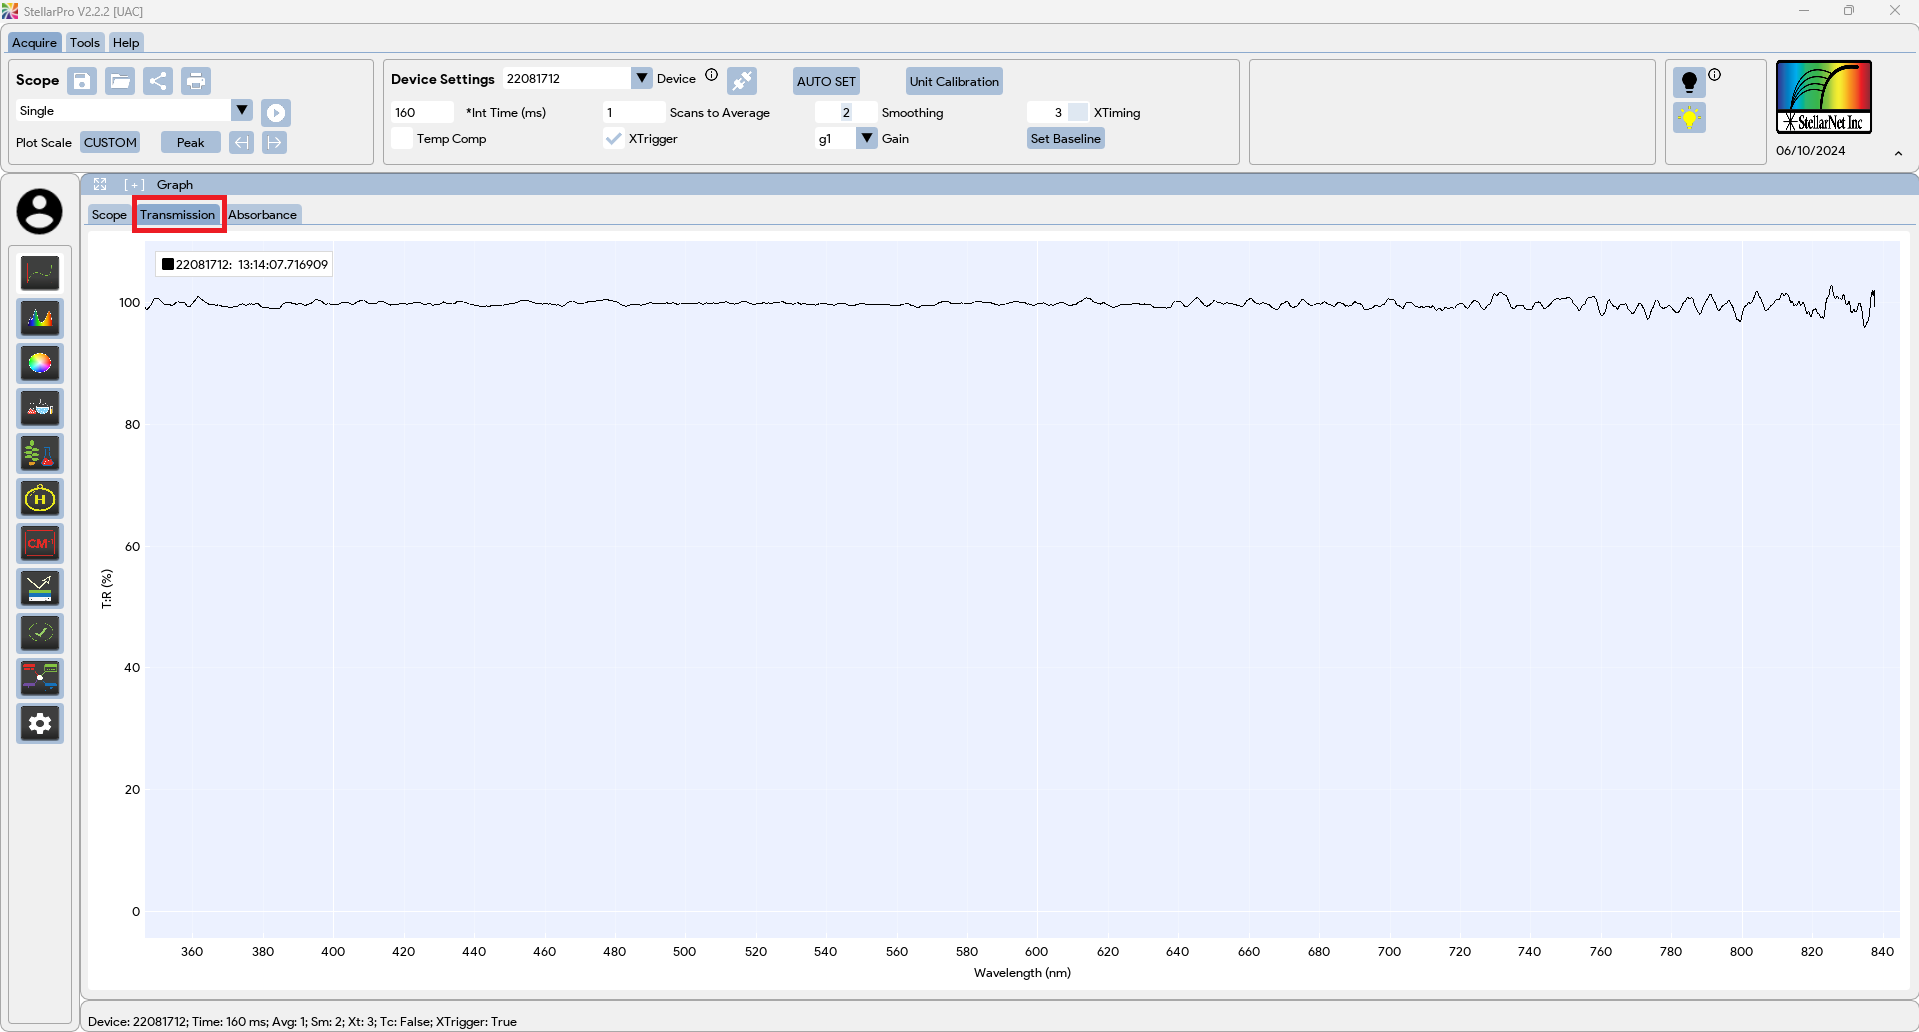Select the CM-1 Raman sidebar icon
Image resolution: width=1919 pixels, height=1032 pixels.
pos(40,544)
